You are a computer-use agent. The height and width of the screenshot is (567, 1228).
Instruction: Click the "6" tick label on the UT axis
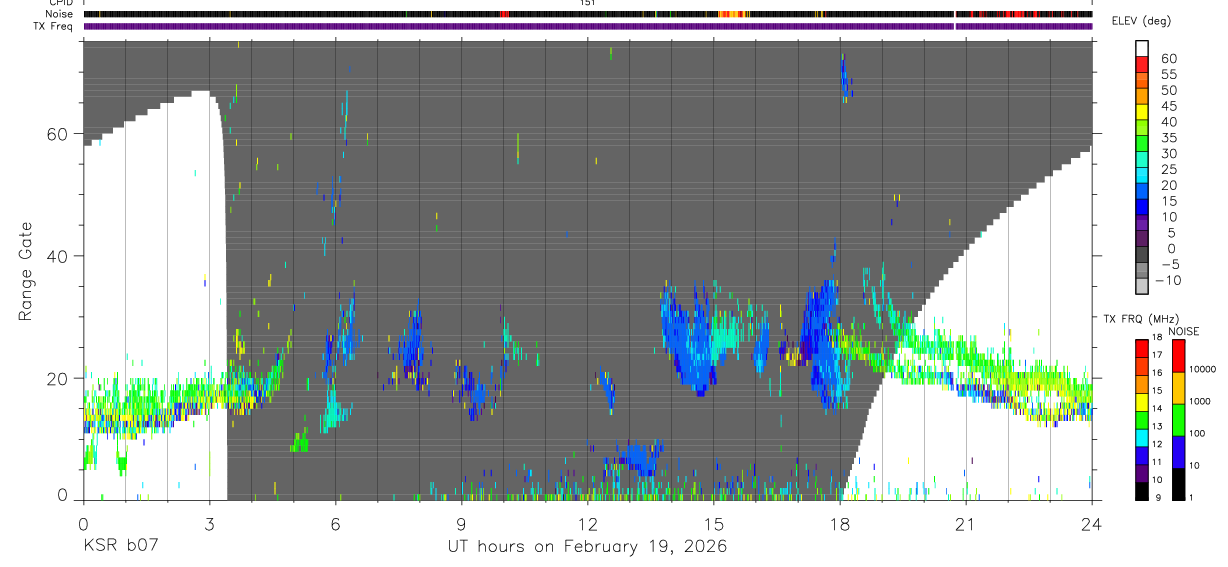click(x=335, y=523)
